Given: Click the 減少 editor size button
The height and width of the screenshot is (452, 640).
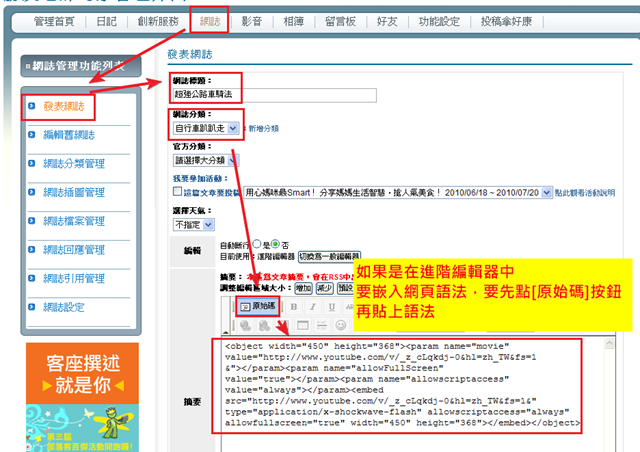Looking at the screenshot, I should pyautogui.click(x=324, y=288).
